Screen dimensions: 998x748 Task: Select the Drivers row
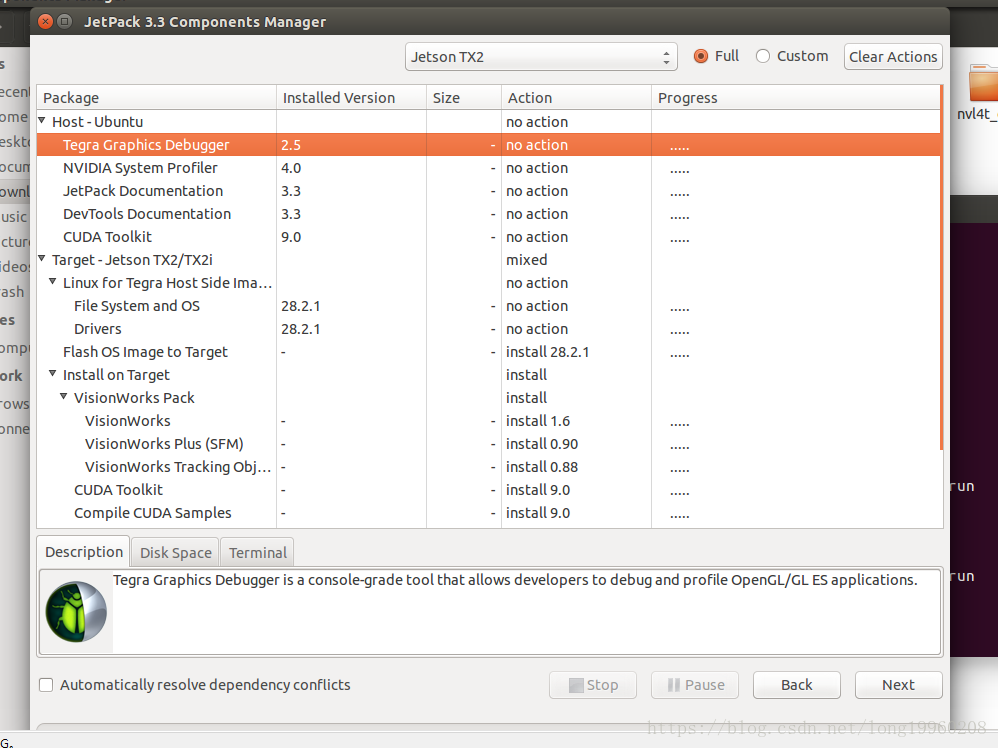[488, 329]
